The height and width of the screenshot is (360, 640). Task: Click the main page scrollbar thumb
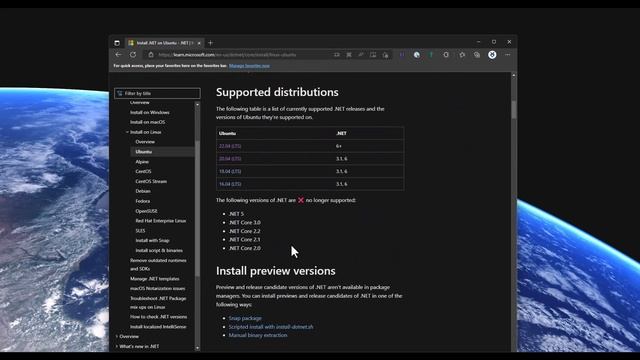(x=513, y=110)
